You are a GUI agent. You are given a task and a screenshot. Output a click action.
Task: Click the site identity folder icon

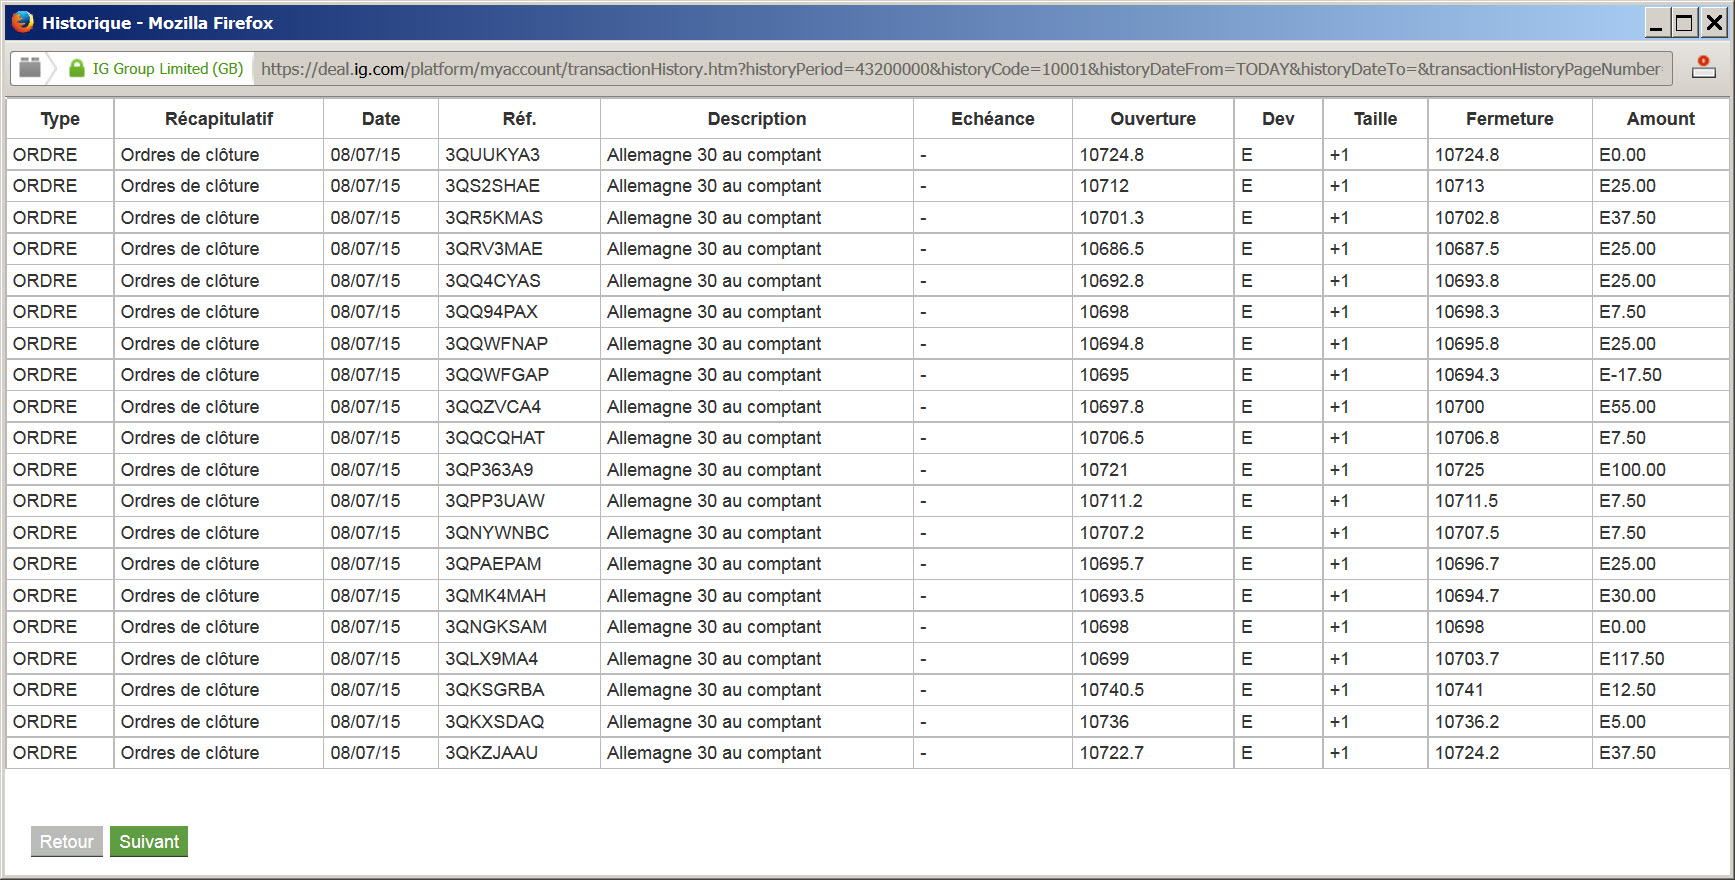tap(30, 68)
